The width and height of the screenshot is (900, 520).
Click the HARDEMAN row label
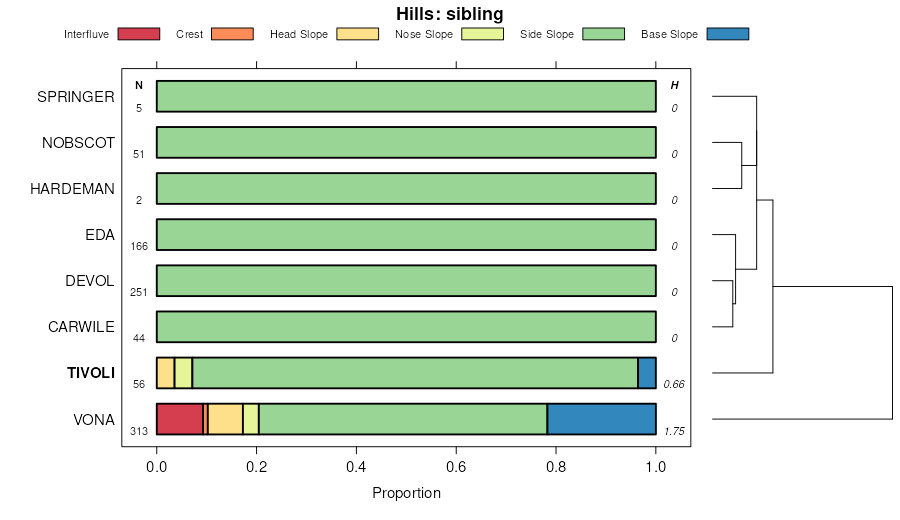(x=72, y=189)
